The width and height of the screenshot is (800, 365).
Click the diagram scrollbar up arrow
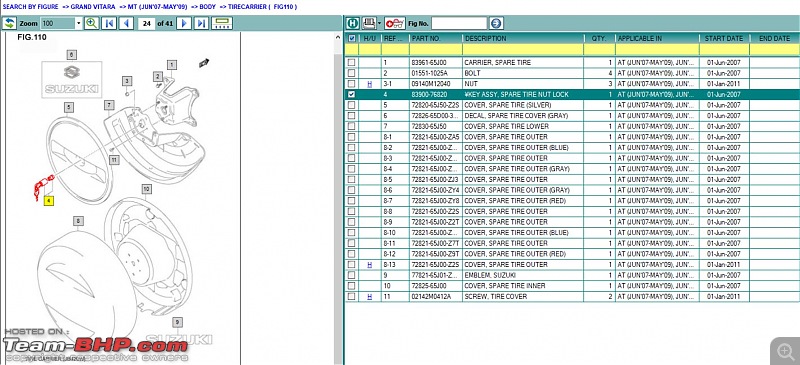point(337,37)
